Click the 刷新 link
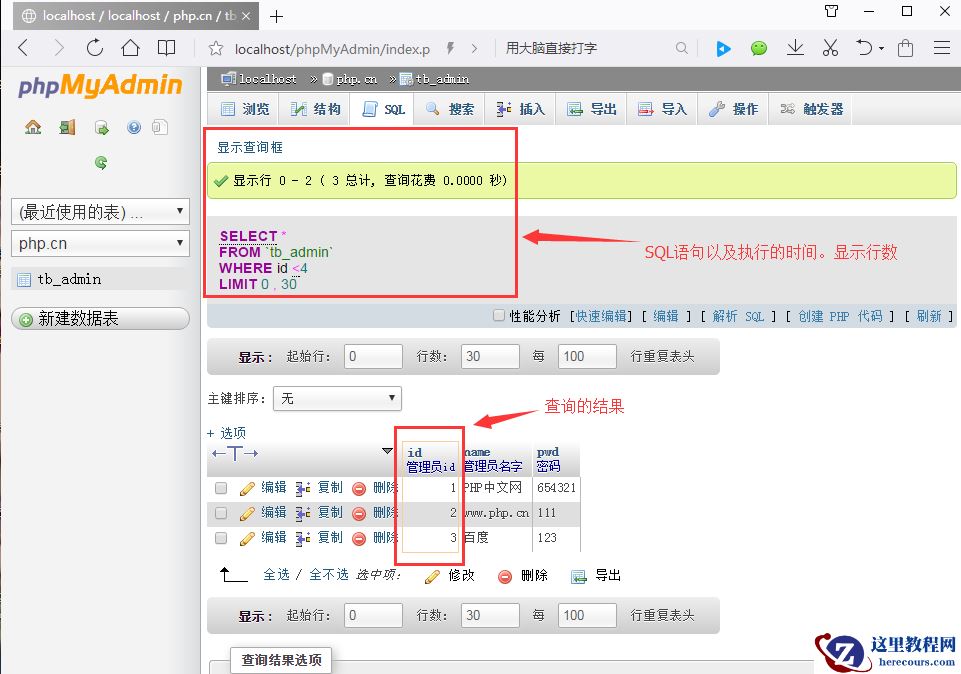The image size is (961, 674). [929, 316]
